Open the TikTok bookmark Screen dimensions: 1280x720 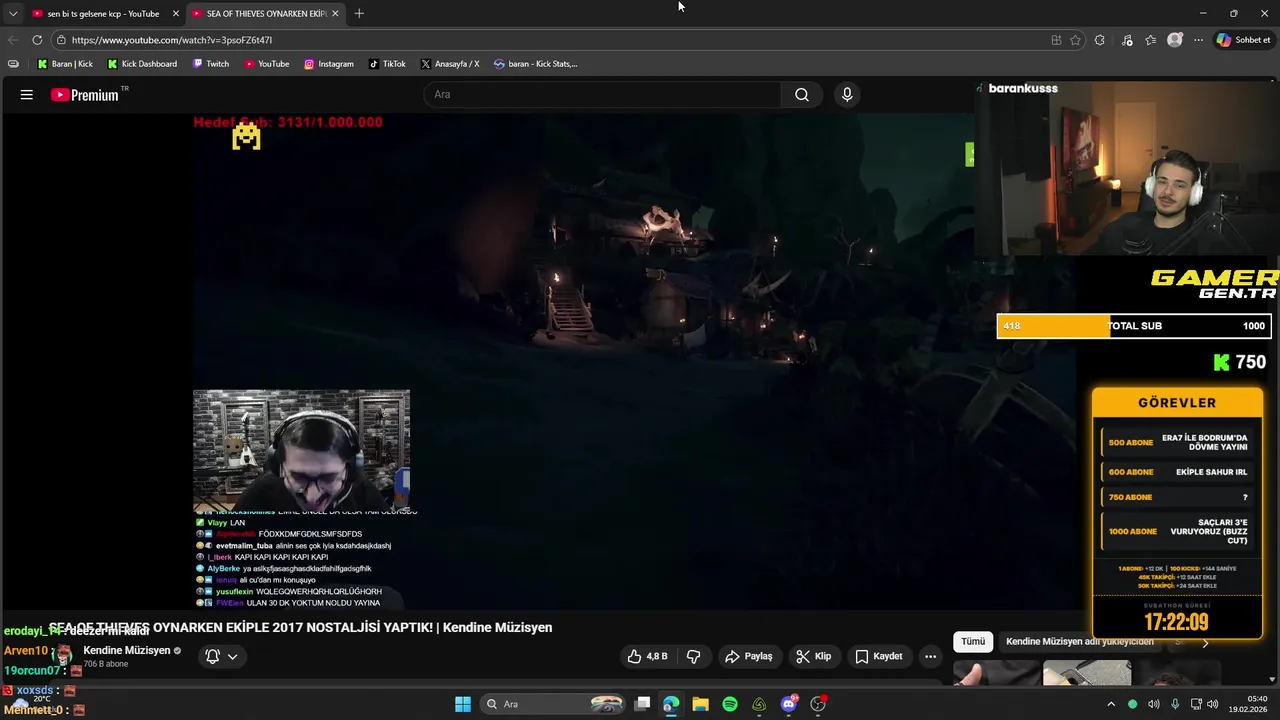coord(387,64)
